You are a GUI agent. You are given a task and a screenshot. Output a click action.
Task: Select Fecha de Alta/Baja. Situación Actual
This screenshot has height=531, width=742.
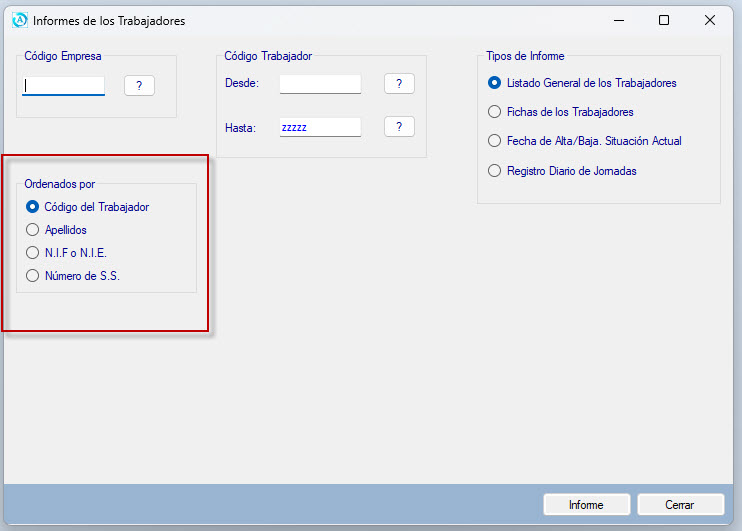click(x=494, y=141)
